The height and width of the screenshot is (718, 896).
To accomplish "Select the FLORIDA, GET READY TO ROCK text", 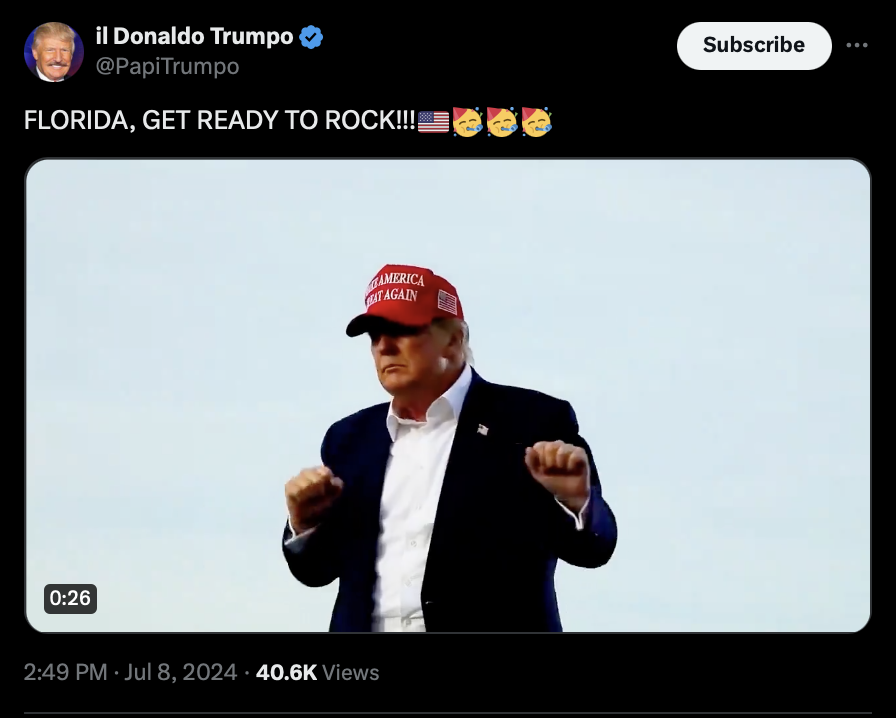I will click(x=219, y=121).
